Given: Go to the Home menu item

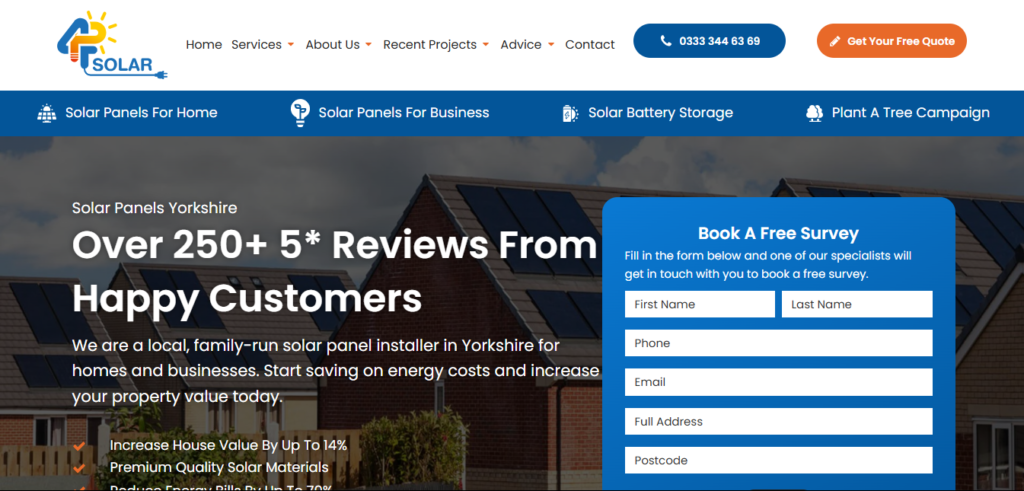Looking at the screenshot, I should coord(204,44).
